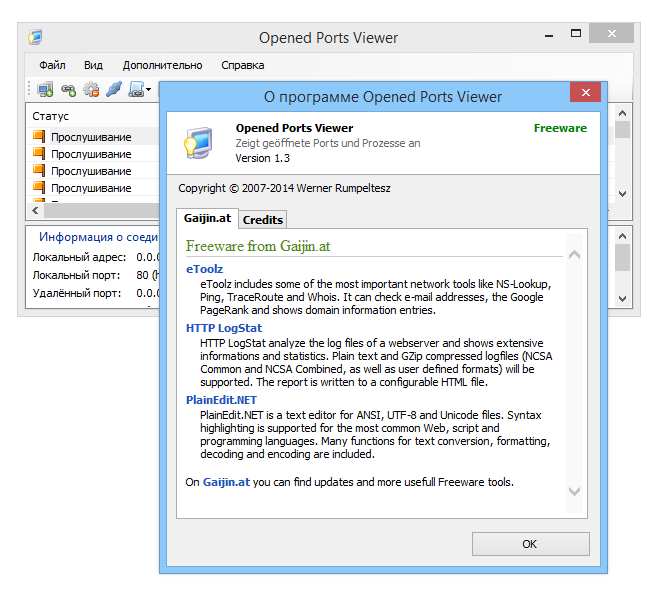Select the Gaijin.at tab
The height and width of the screenshot is (593, 647).
(x=207, y=218)
